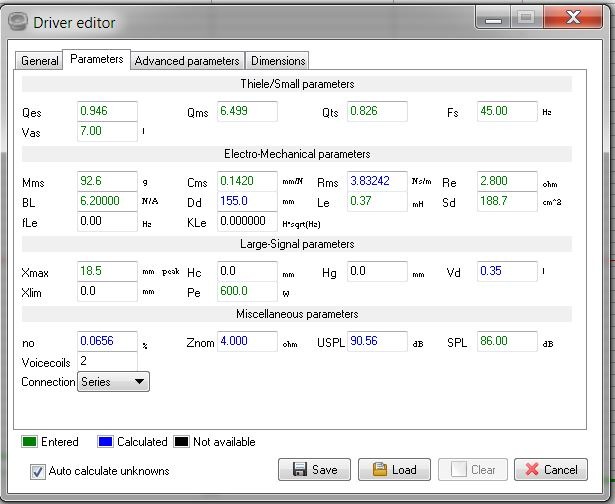Screen dimensions: 615x504
Task: Click the USPL field showing 90.56
Action: [377, 341]
